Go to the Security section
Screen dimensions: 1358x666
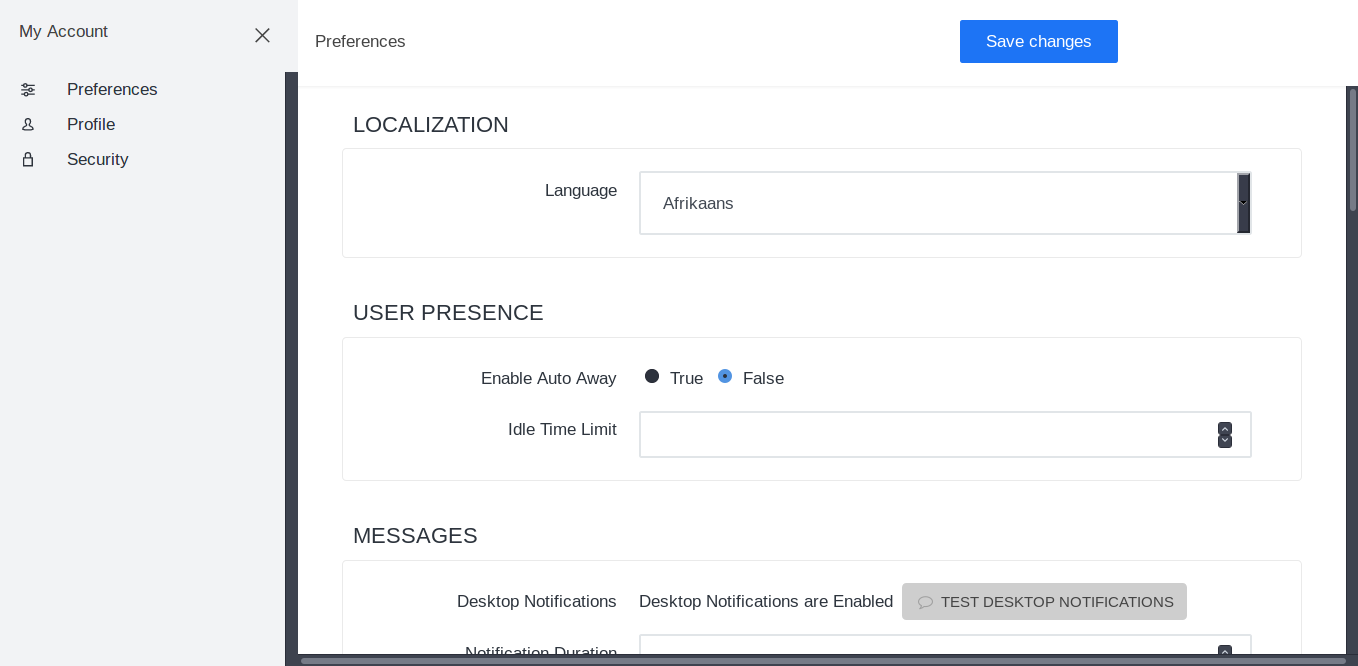tap(98, 160)
